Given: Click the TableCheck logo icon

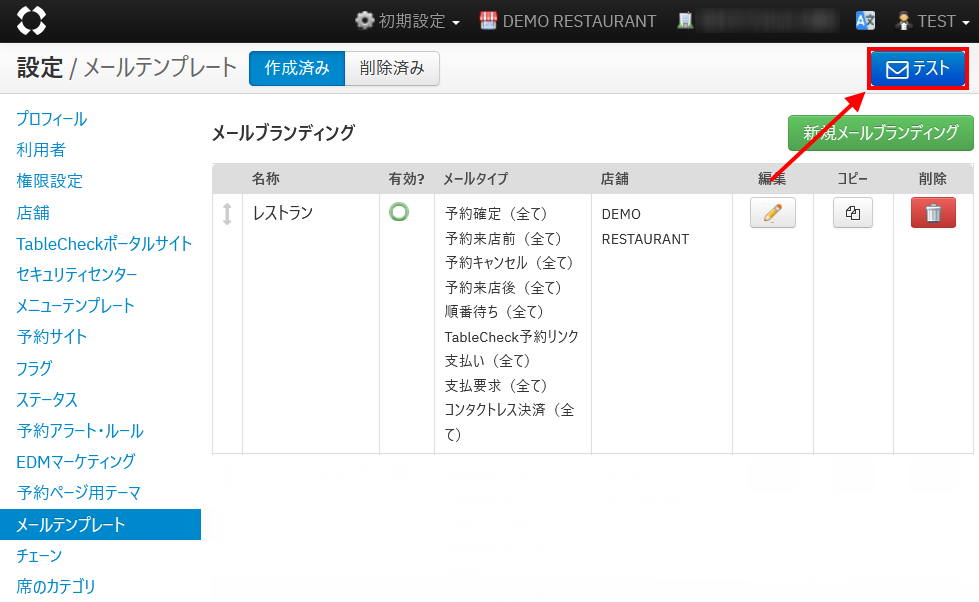Looking at the screenshot, I should pyautogui.click(x=31, y=20).
